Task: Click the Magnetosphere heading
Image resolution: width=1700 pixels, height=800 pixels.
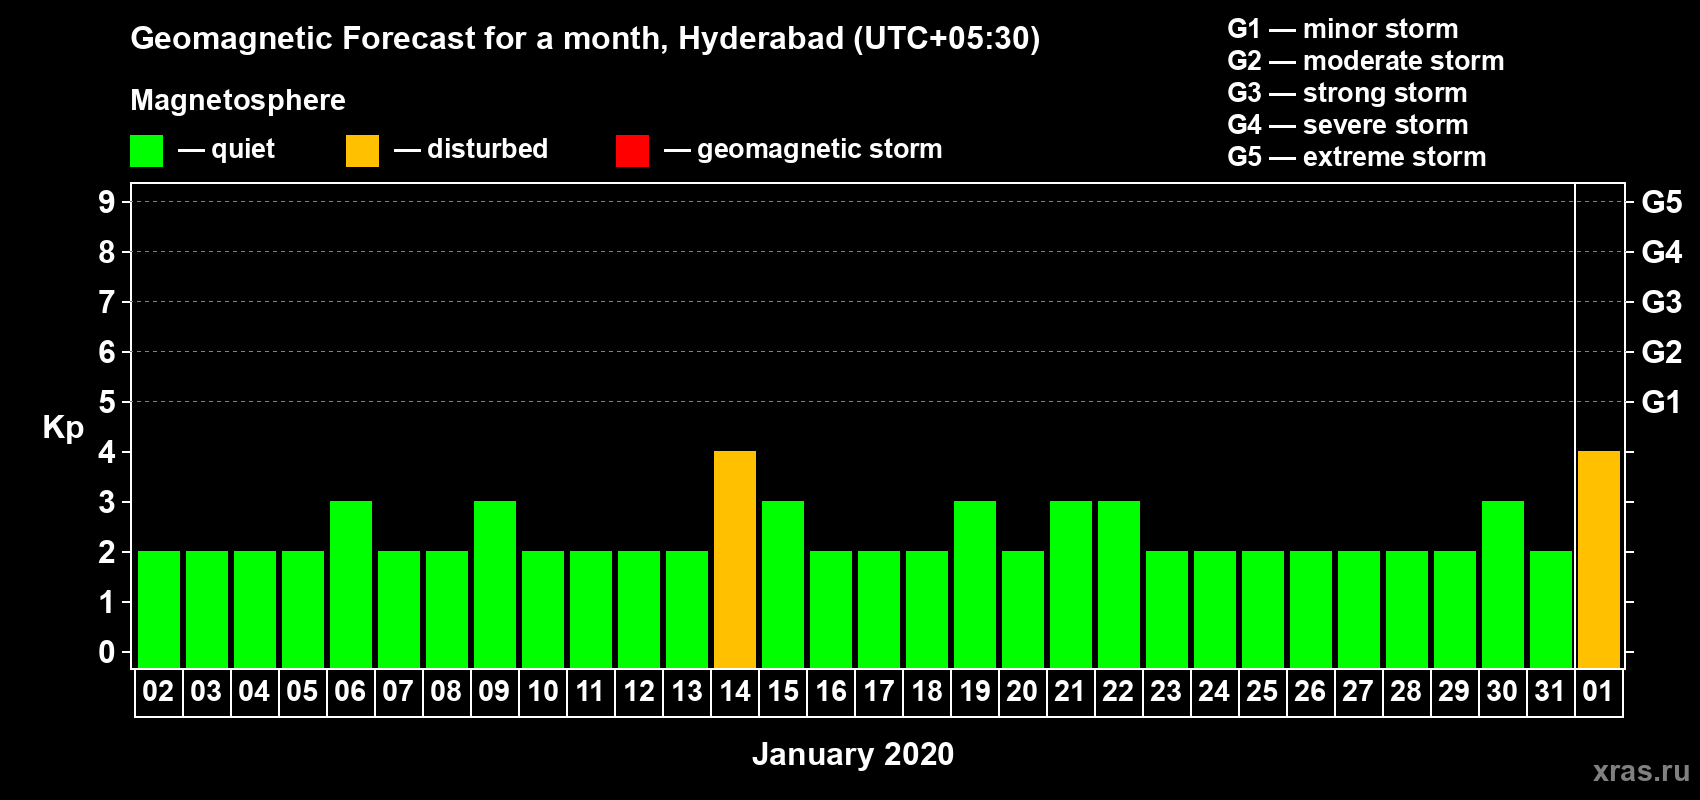Action: pyautogui.click(x=238, y=100)
